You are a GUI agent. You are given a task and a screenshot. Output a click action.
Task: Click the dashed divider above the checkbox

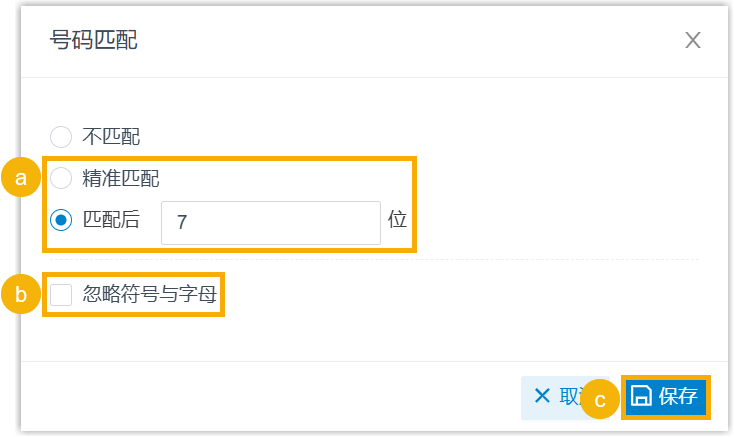point(560,260)
